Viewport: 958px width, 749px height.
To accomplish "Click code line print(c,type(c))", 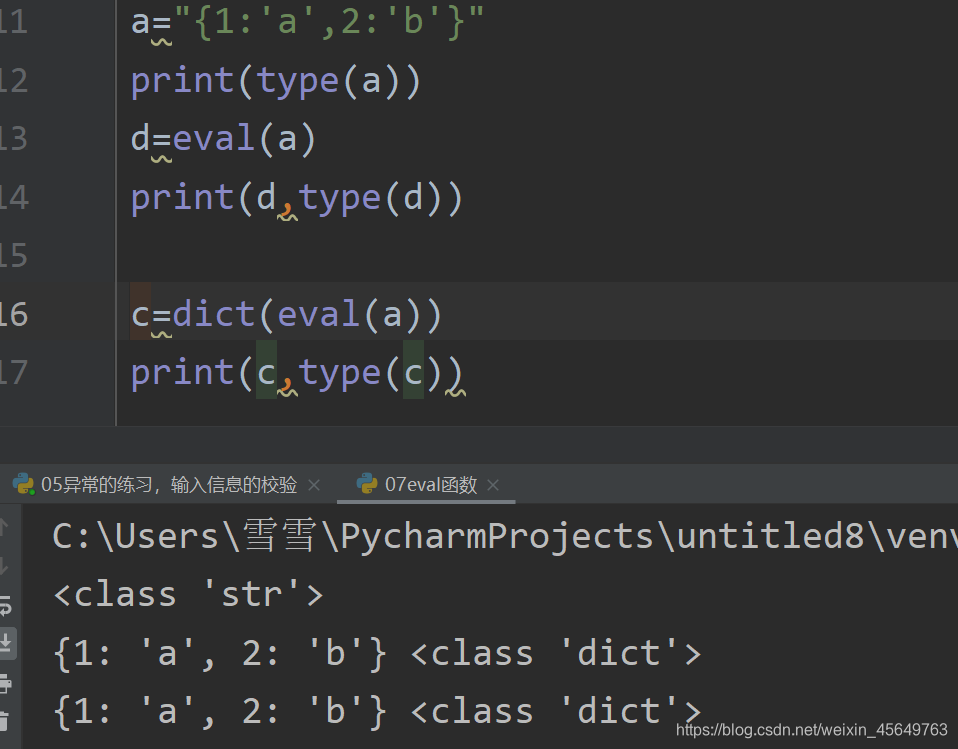I will point(298,373).
